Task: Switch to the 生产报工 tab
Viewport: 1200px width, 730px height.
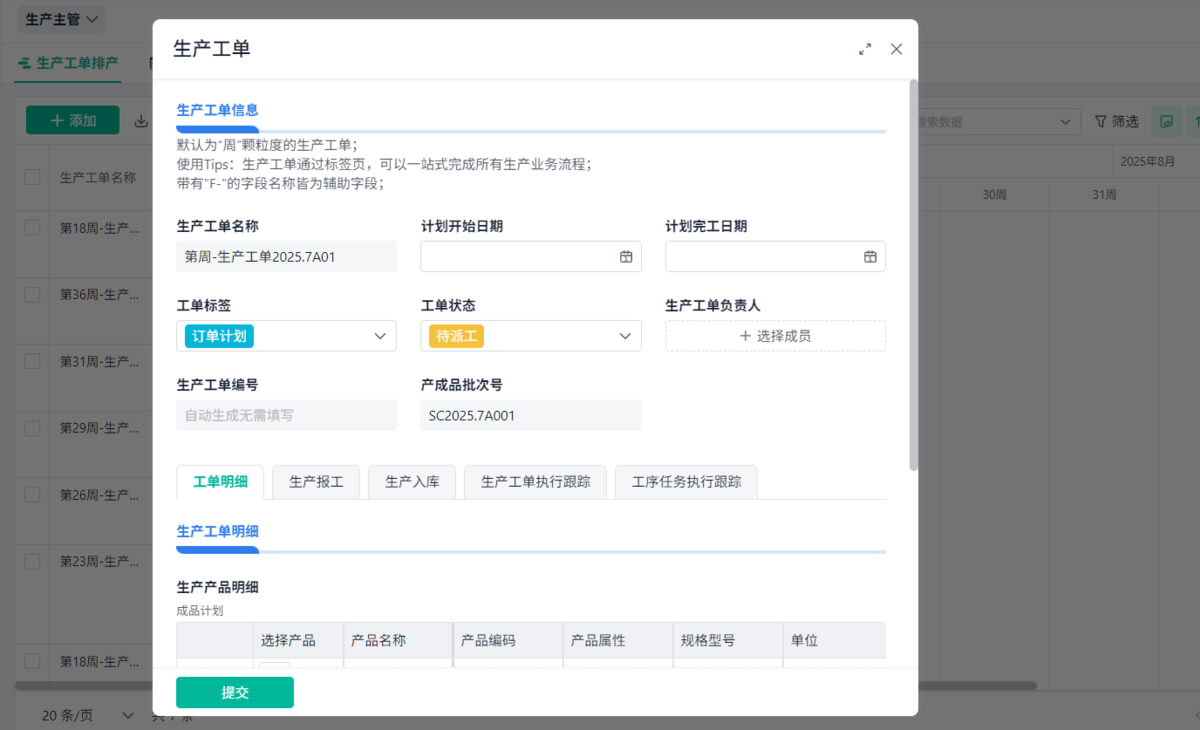Action: click(316, 482)
